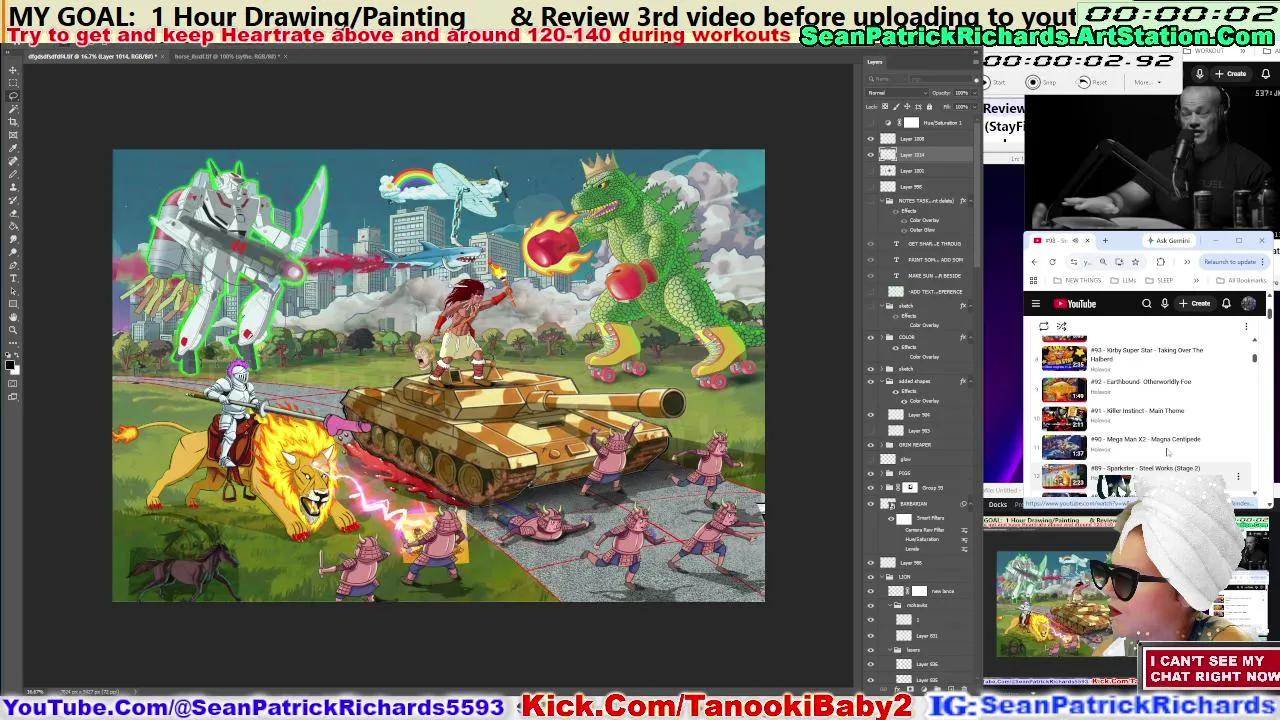1280x720 pixels.
Task: Select the Rectangular Marquee tool
Action: coord(13,82)
